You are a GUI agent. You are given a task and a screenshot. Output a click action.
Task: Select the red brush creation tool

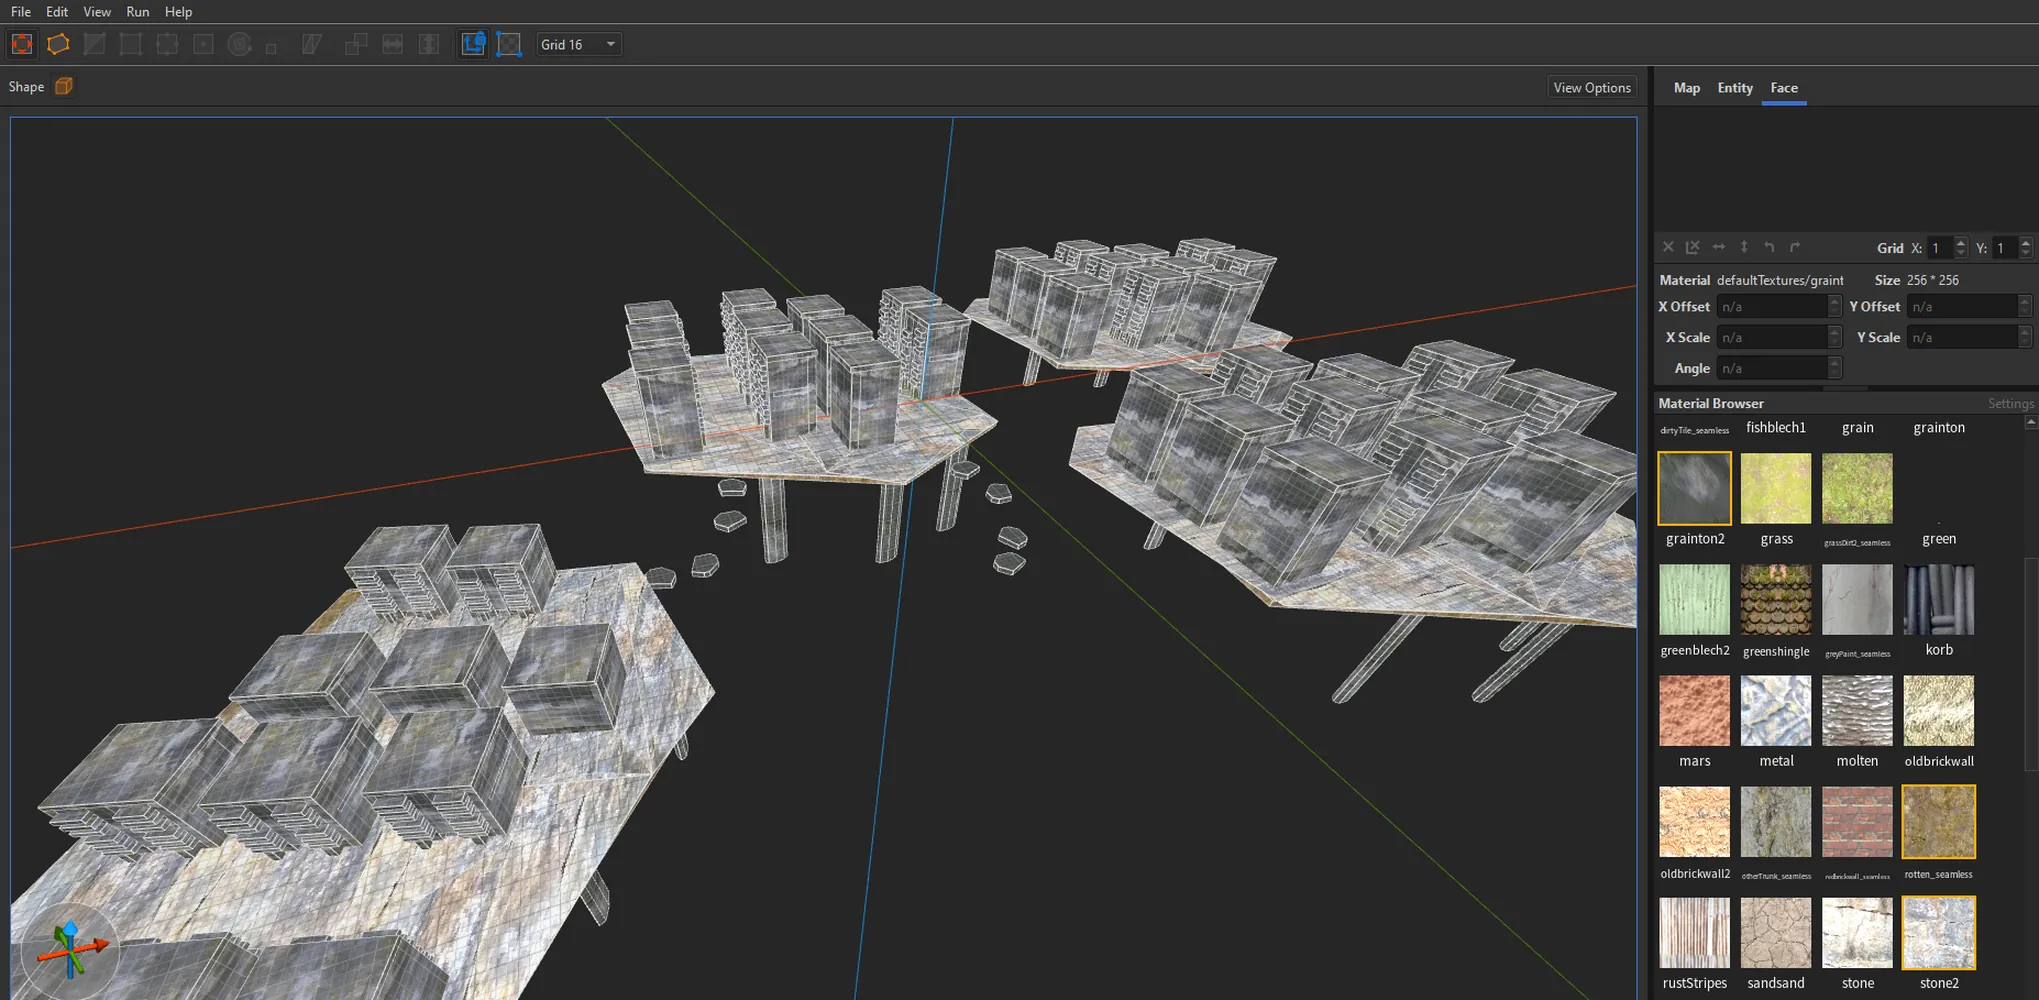[x=22, y=44]
